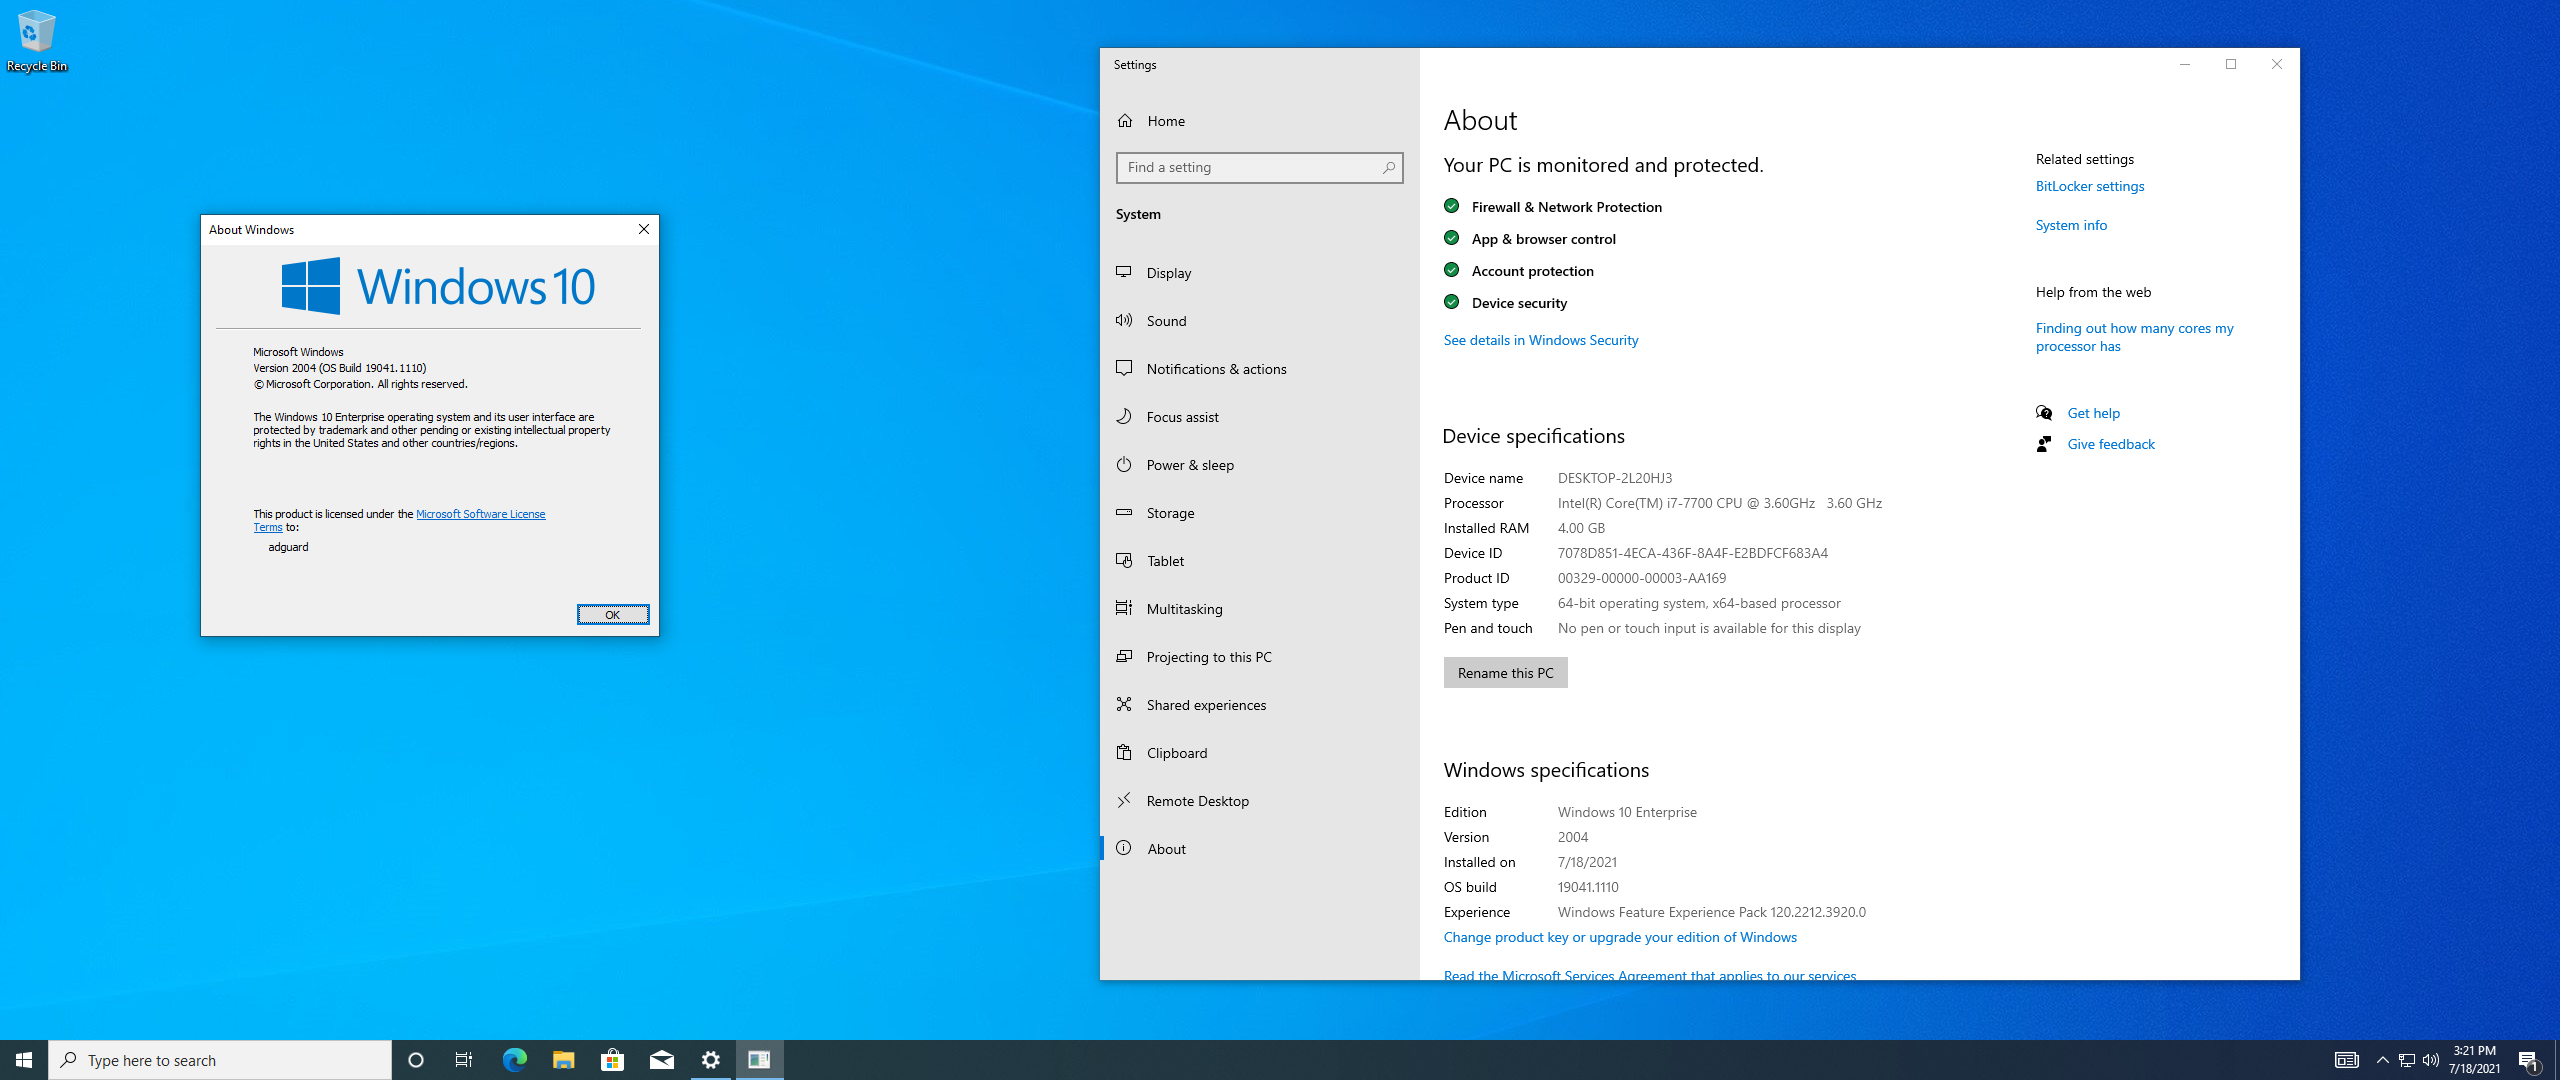
Task: Open System info link
Action: 2071,225
